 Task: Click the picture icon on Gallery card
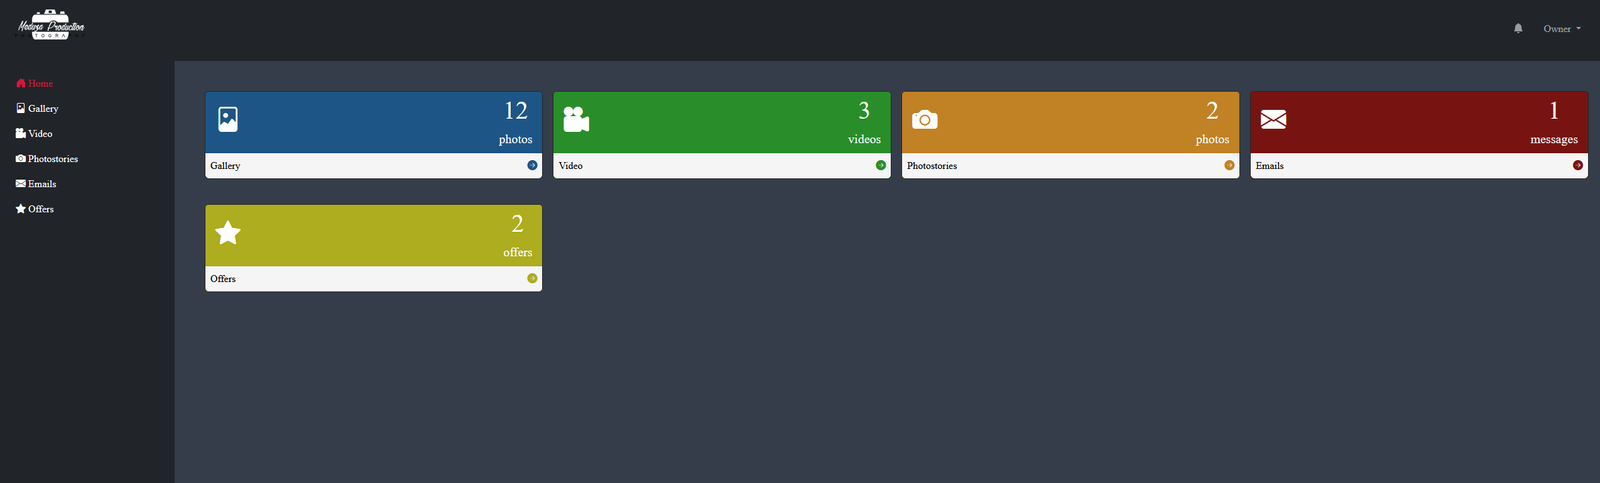(228, 120)
